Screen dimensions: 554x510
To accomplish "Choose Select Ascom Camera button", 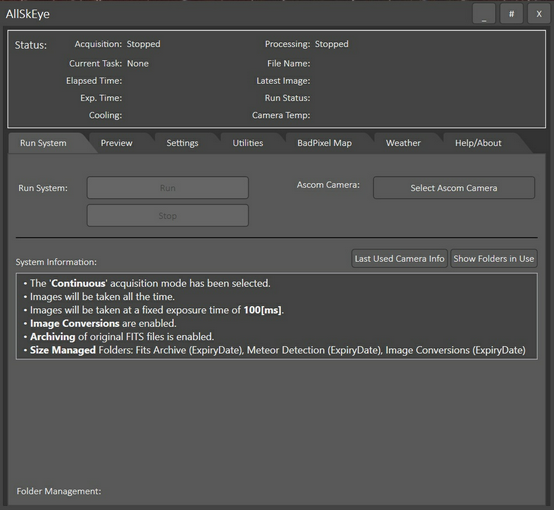I will click(454, 188).
